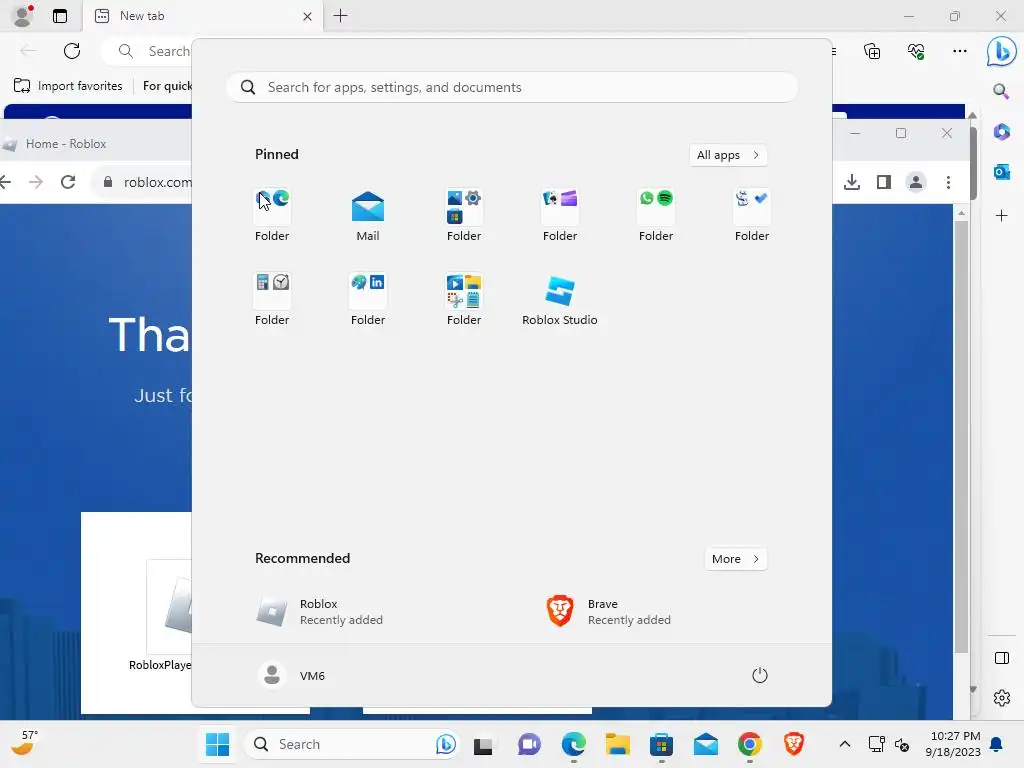This screenshot has width=1024, height=768.
Task: Add a new tab in Edge
Action: 340,16
